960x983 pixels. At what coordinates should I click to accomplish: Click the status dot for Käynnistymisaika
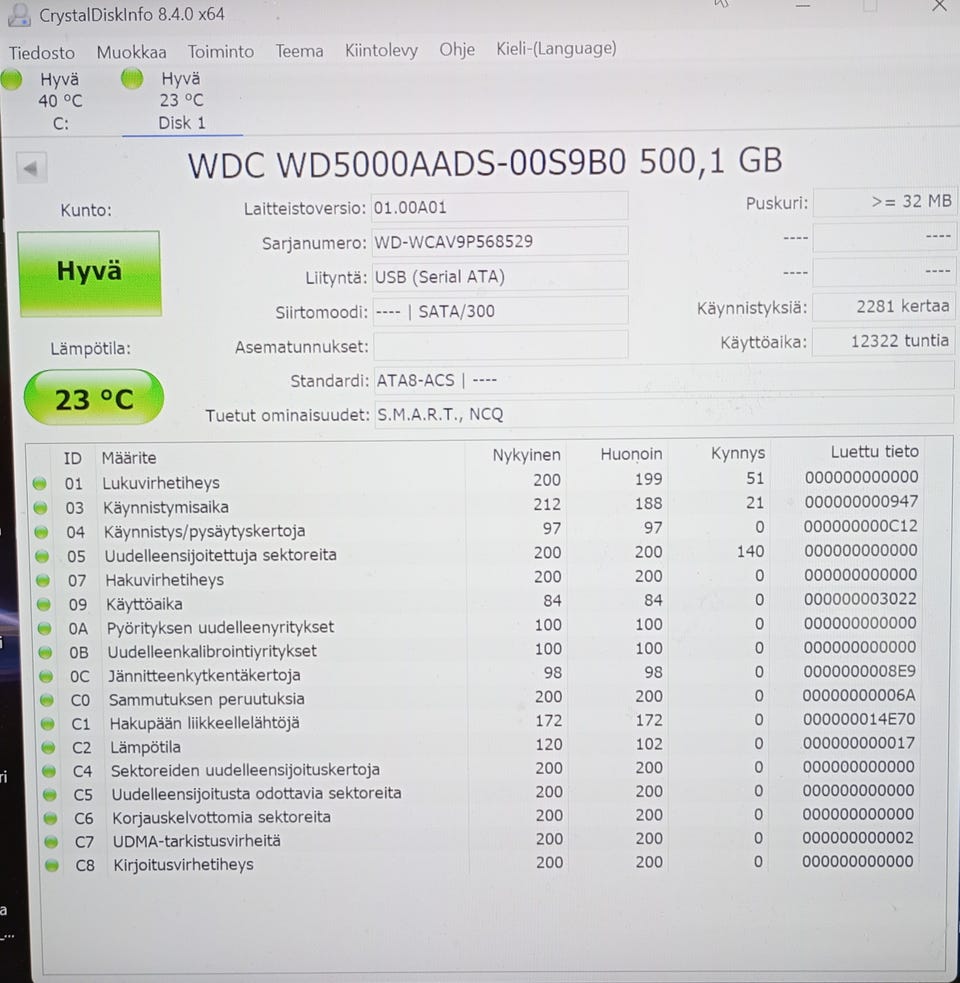[40, 508]
